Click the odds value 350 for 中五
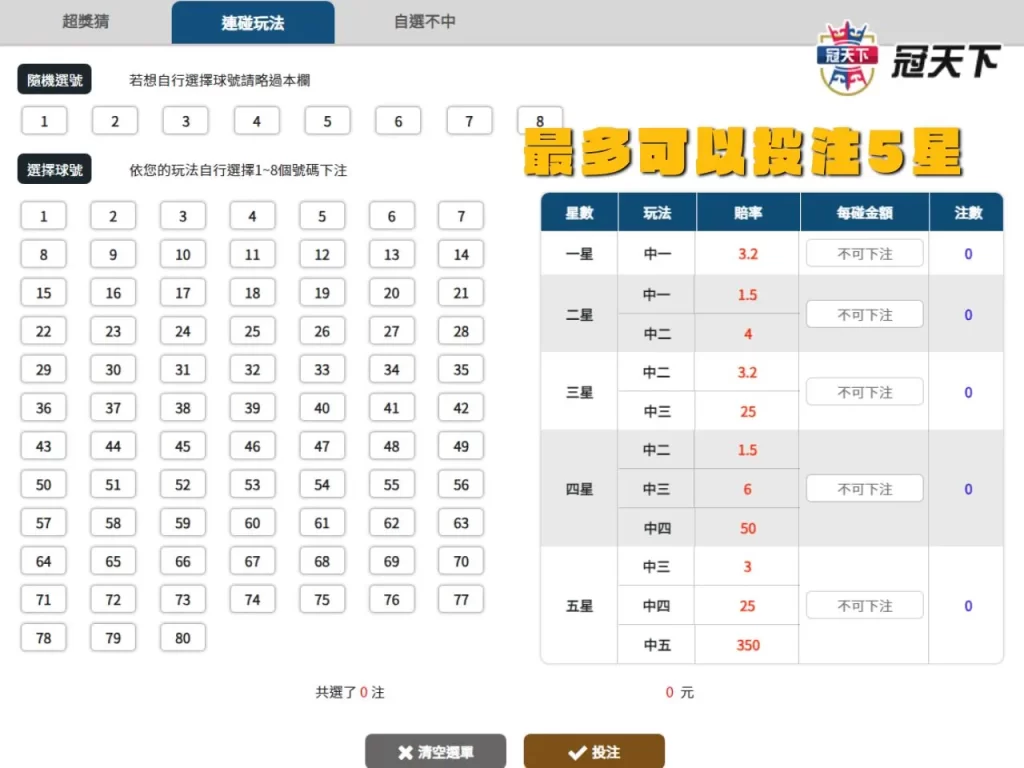The height and width of the screenshot is (768, 1024). 746,644
